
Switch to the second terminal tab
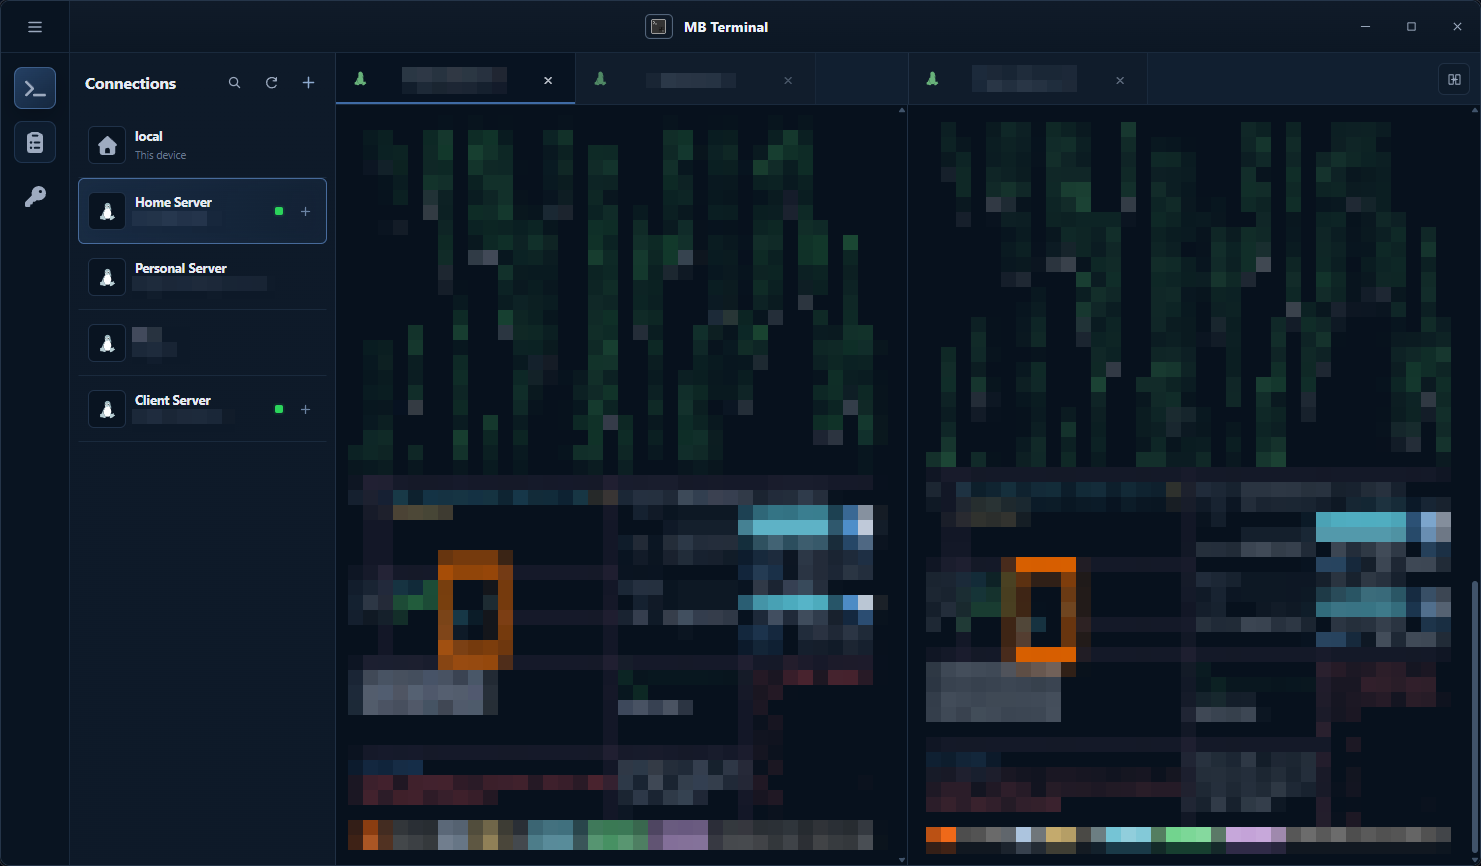(696, 79)
